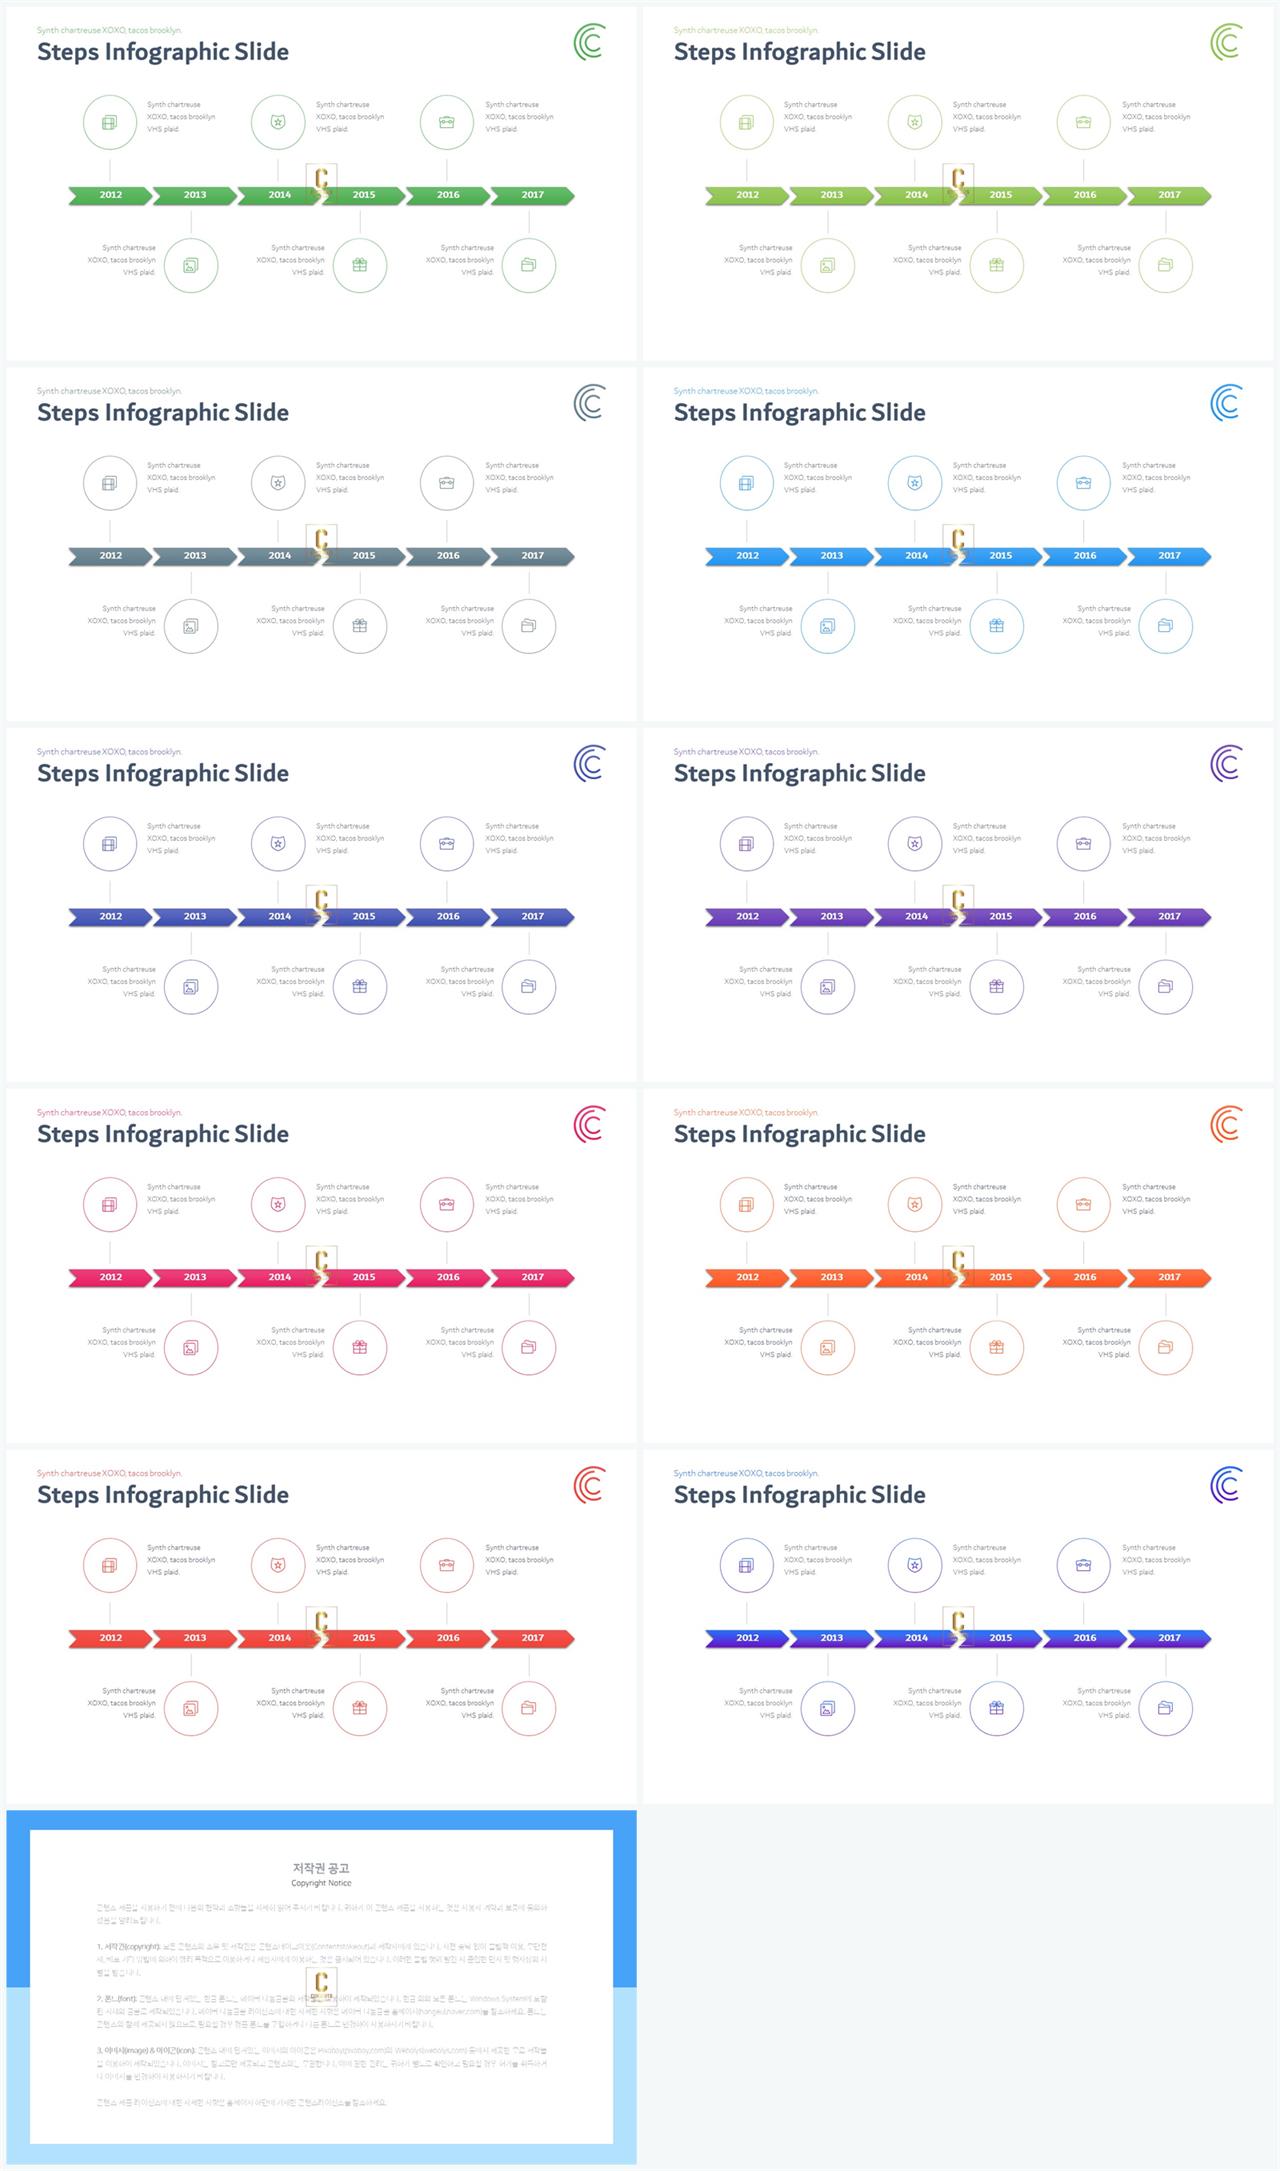Open the copyright notice slide thumbnail
The image size is (1280, 2171).
point(321,1987)
